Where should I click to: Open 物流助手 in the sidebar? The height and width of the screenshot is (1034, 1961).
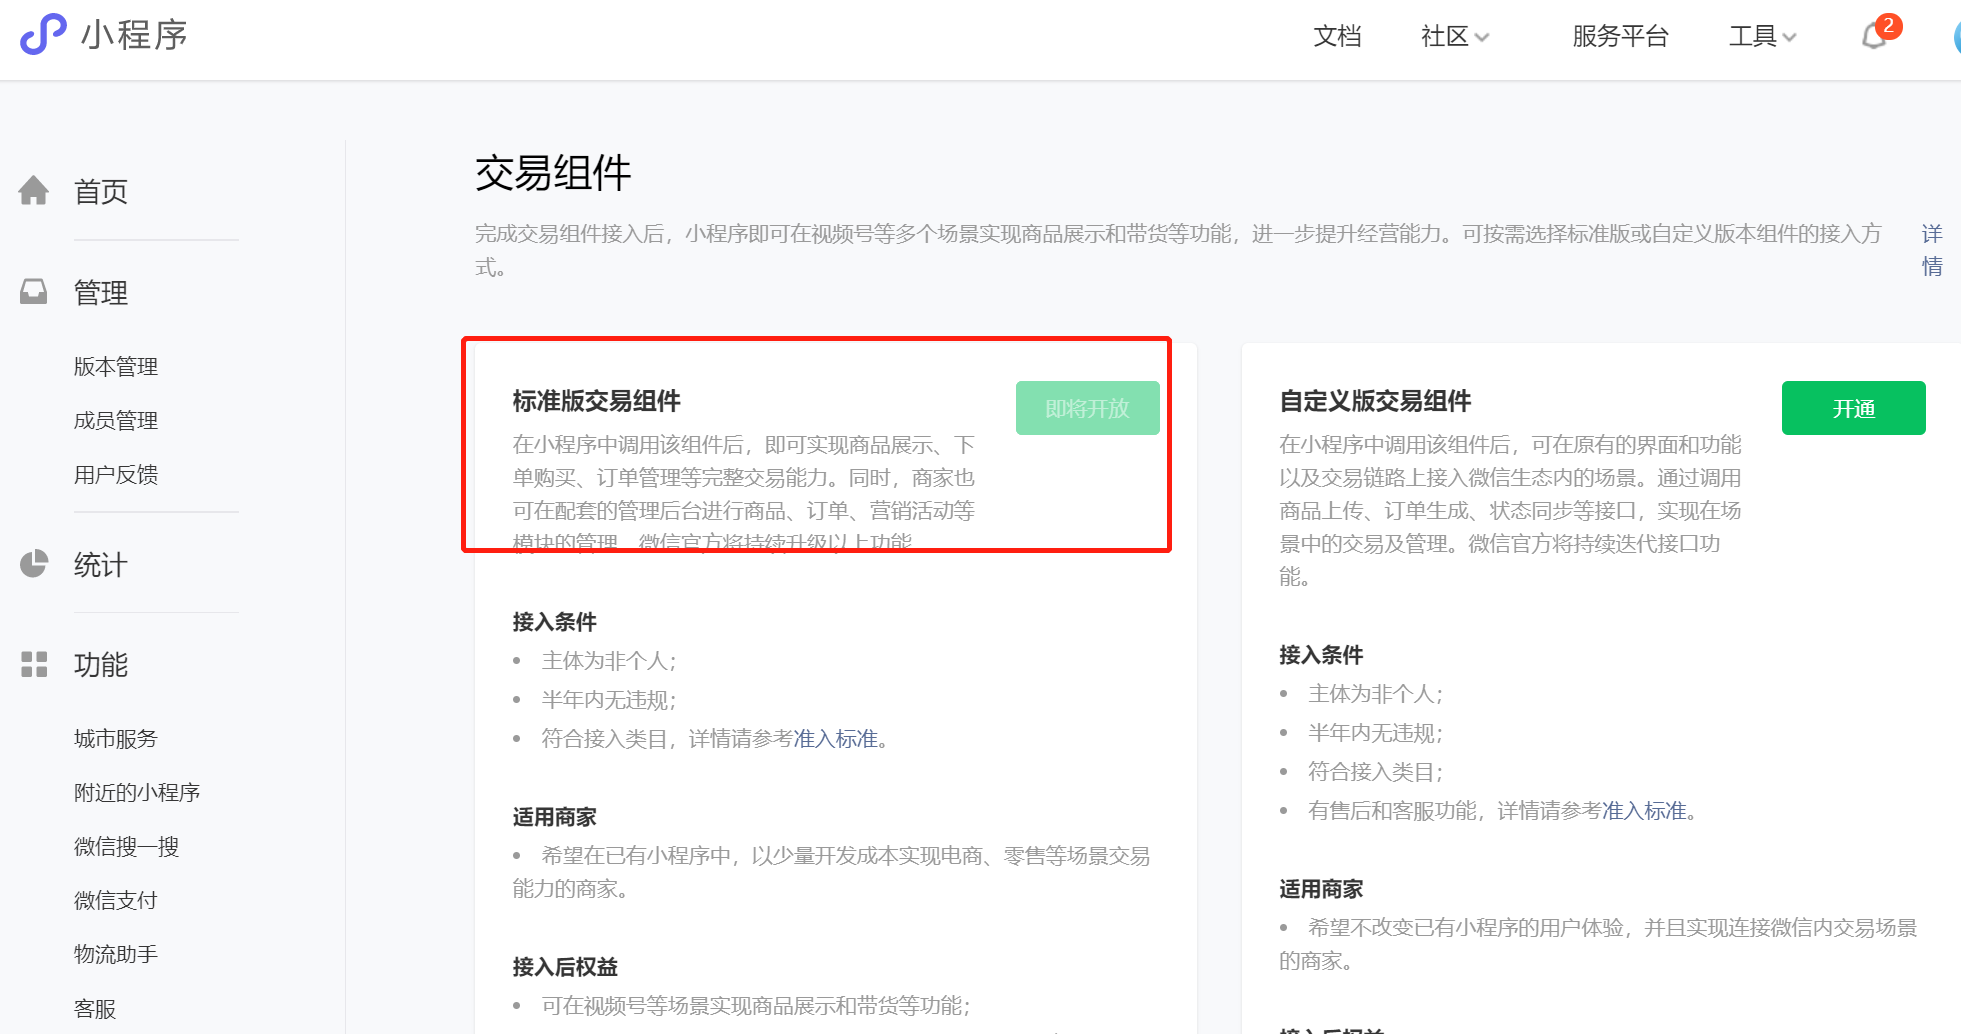(x=116, y=955)
